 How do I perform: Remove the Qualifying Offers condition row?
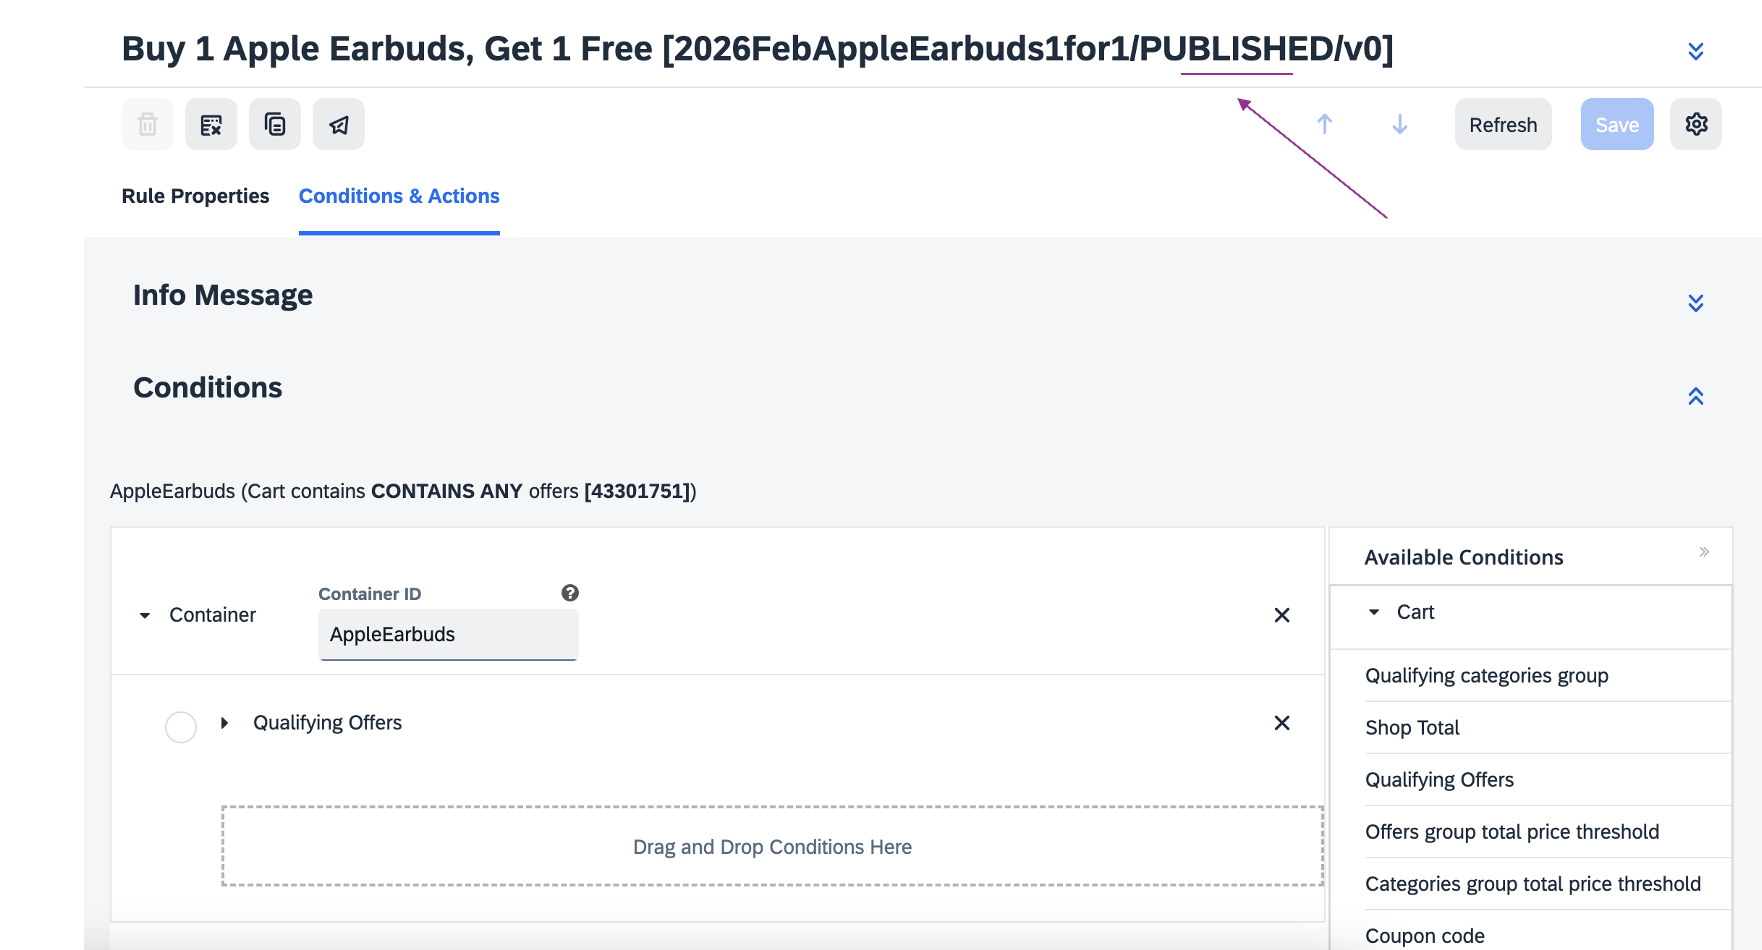(x=1282, y=723)
